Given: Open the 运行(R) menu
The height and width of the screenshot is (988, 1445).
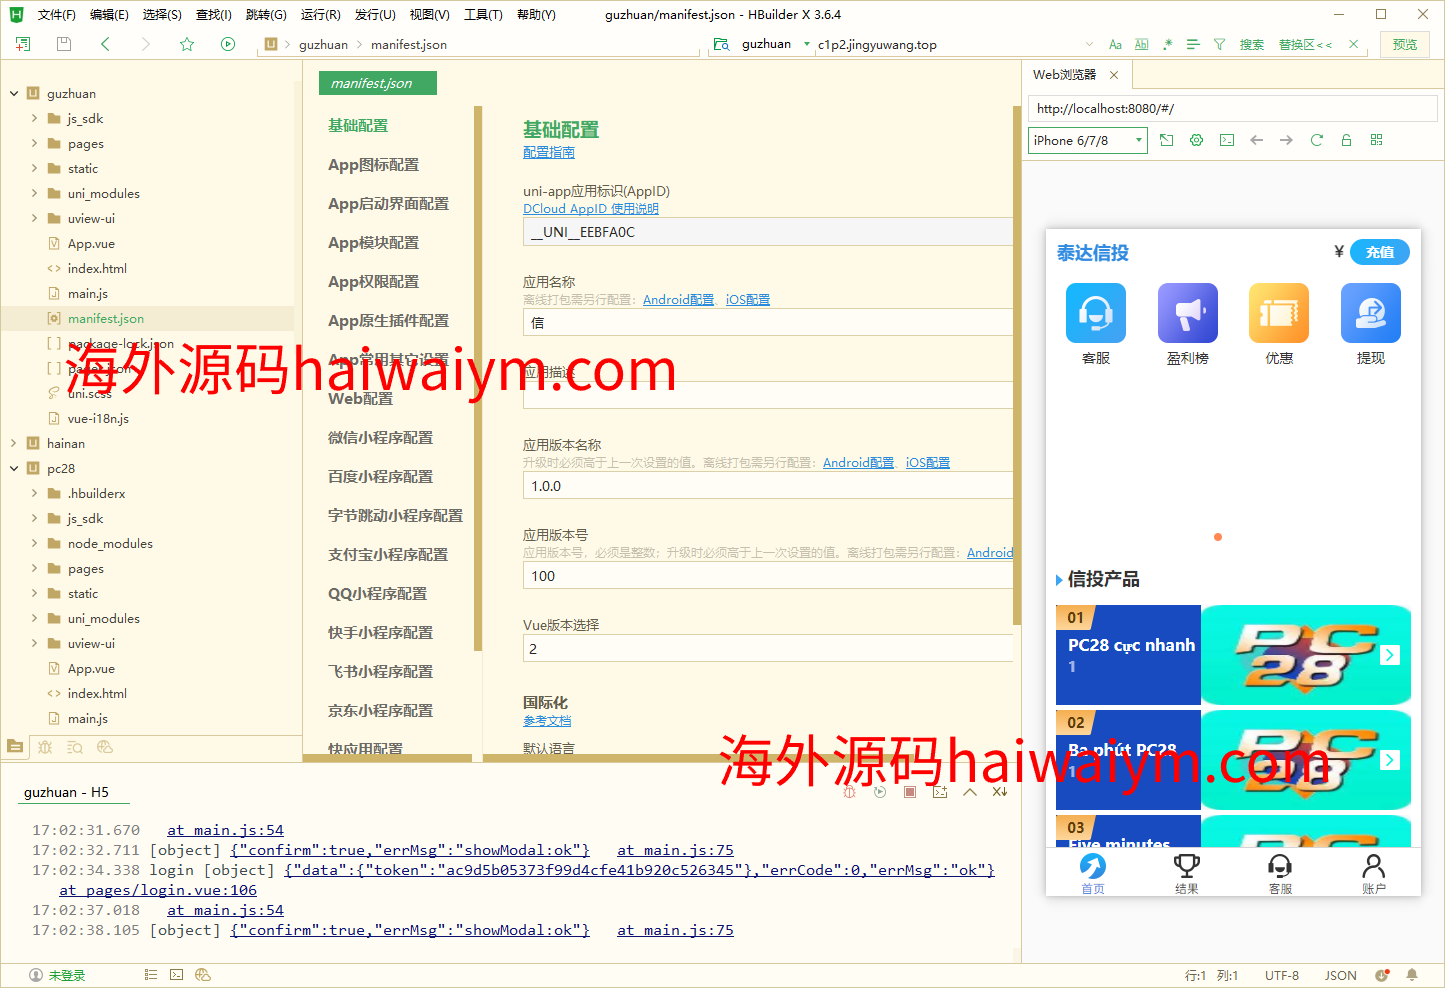Looking at the screenshot, I should pos(320,15).
